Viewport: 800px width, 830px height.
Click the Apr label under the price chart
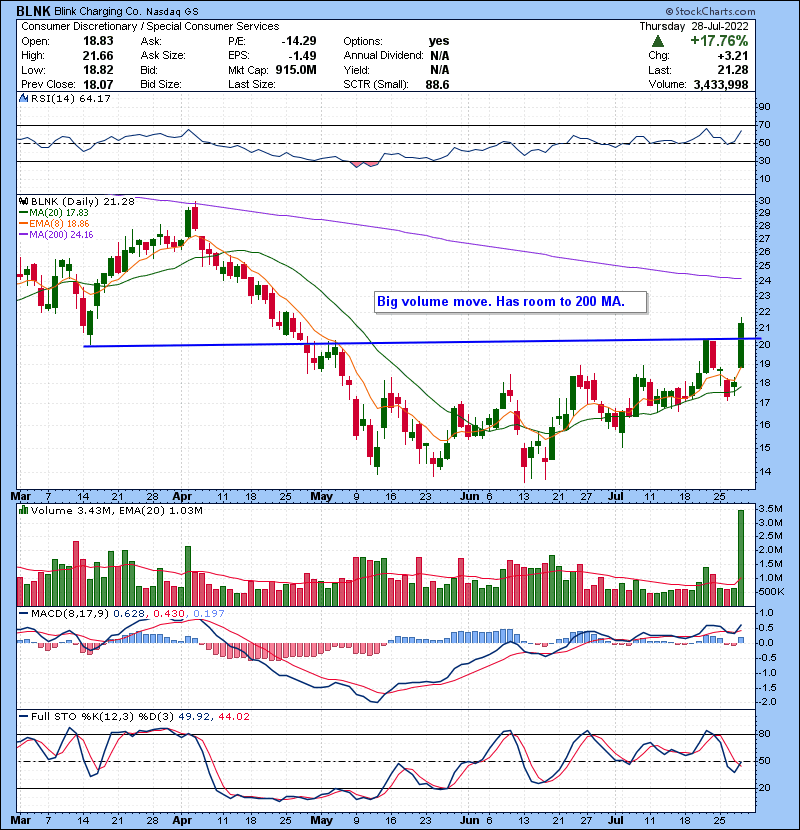182,497
